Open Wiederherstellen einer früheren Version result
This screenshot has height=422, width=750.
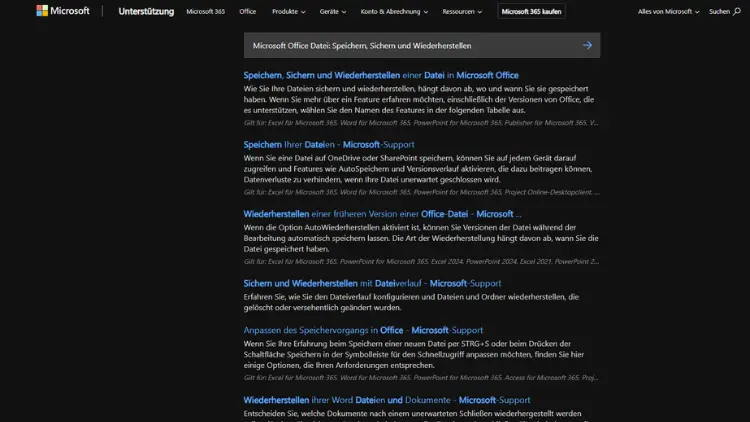click(382, 214)
